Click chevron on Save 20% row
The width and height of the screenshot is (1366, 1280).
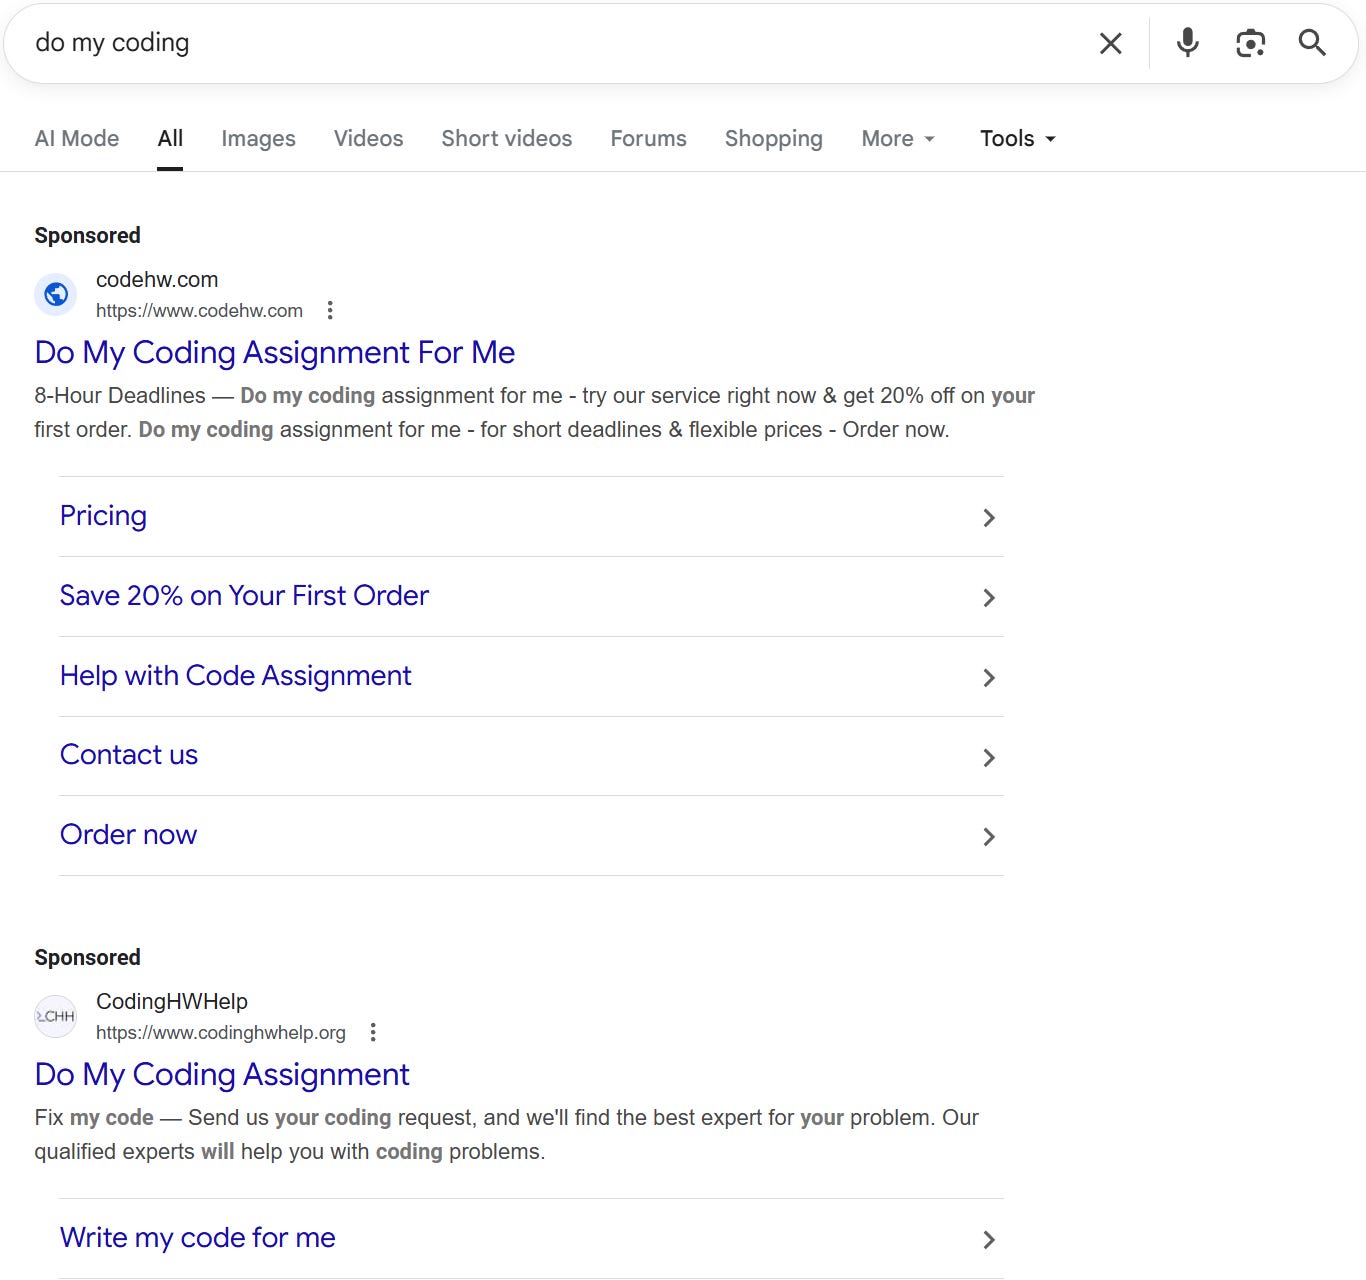click(x=989, y=597)
